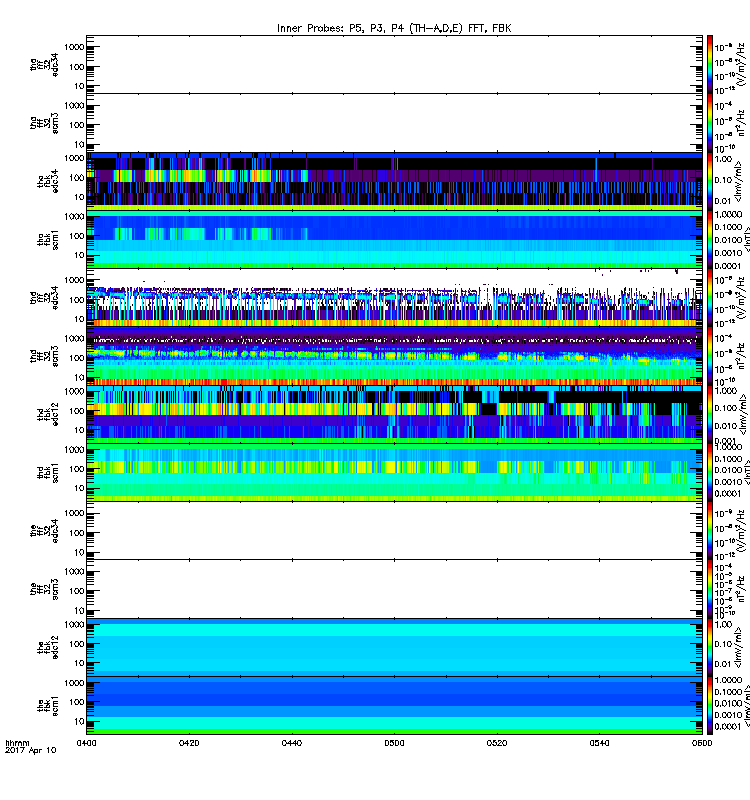This screenshot has height=800, width=750.
Task: Click the color bar beside the fbk scm1 panel
Action: click(710, 706)
